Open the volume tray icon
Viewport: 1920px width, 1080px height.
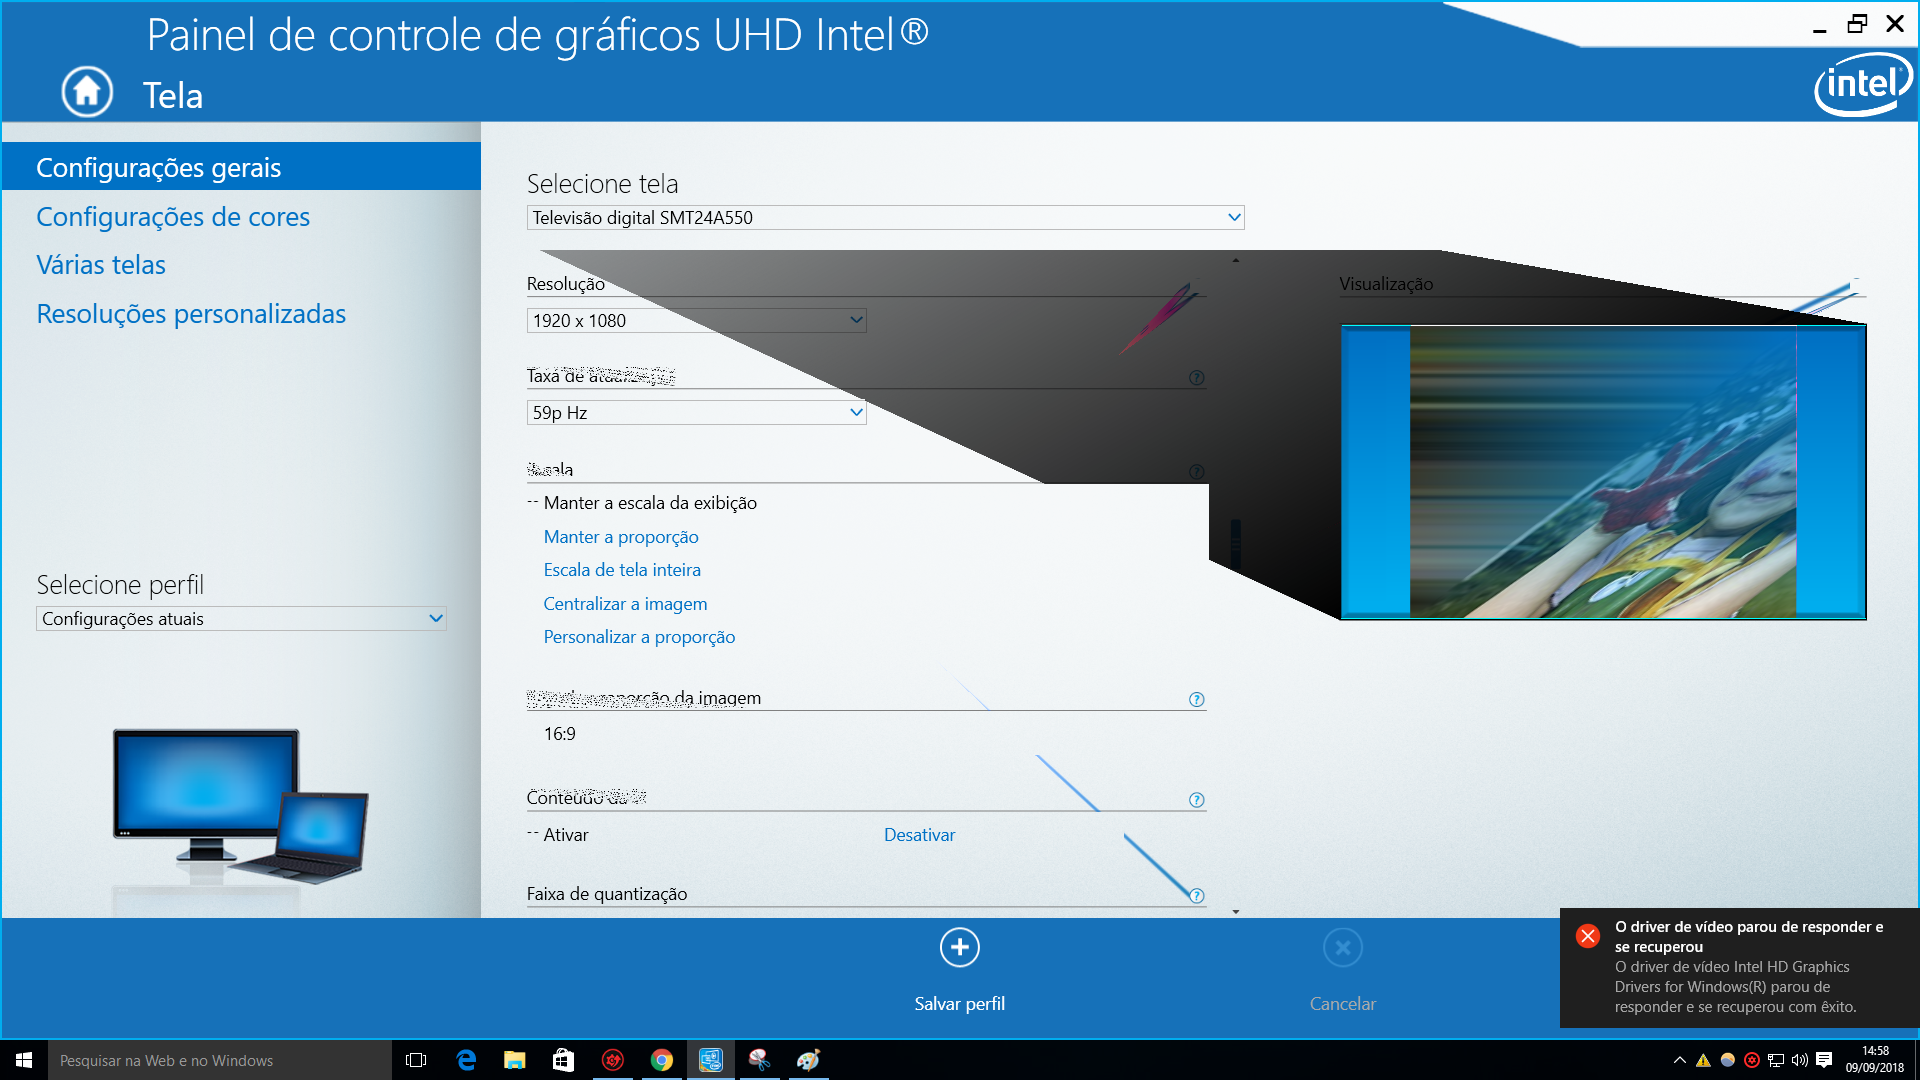tap(1800, 1060)
